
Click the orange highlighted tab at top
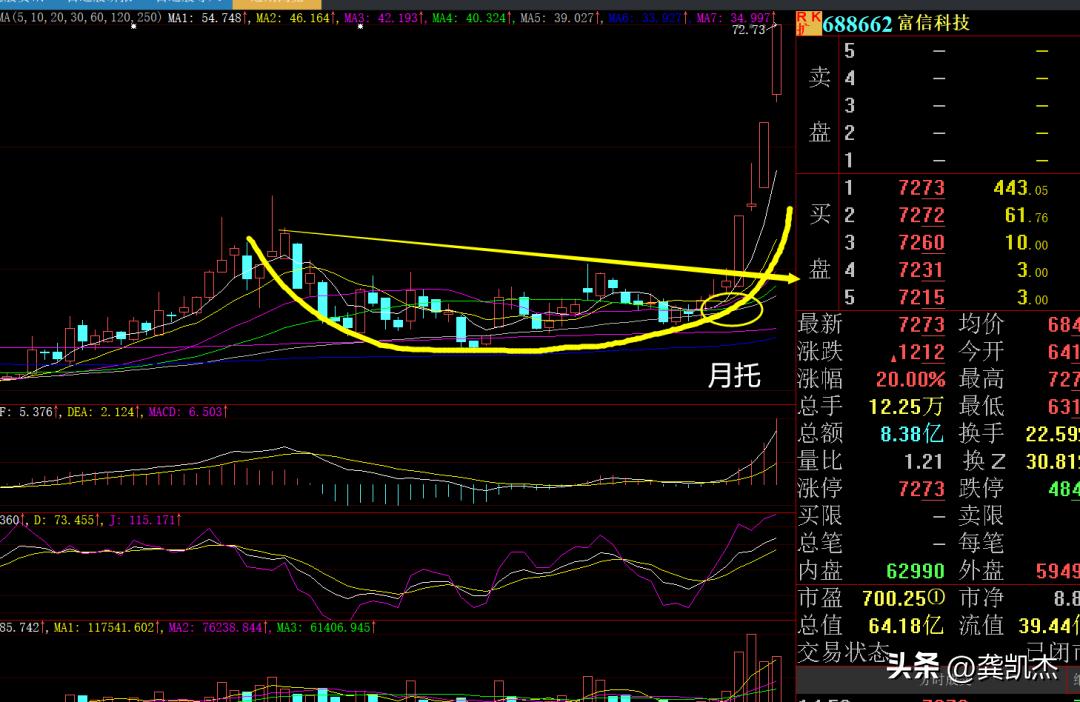coord(276,4)
